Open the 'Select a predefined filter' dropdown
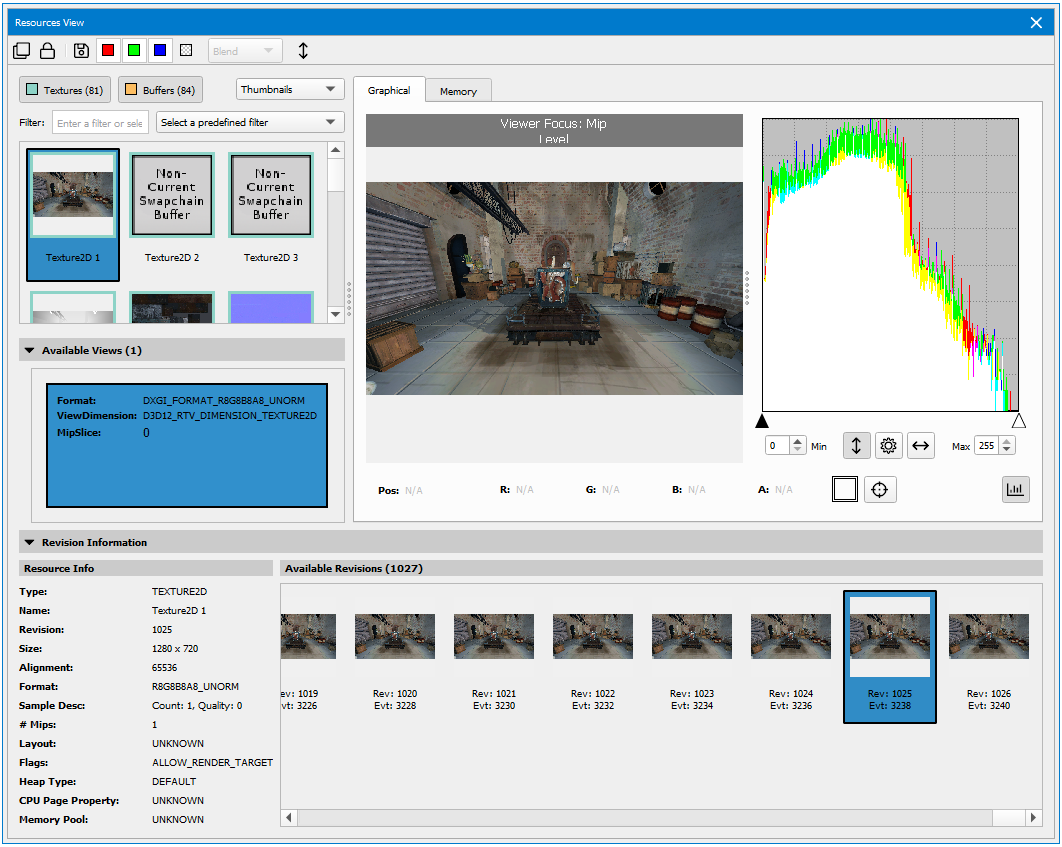 click(x=249, y=123)
